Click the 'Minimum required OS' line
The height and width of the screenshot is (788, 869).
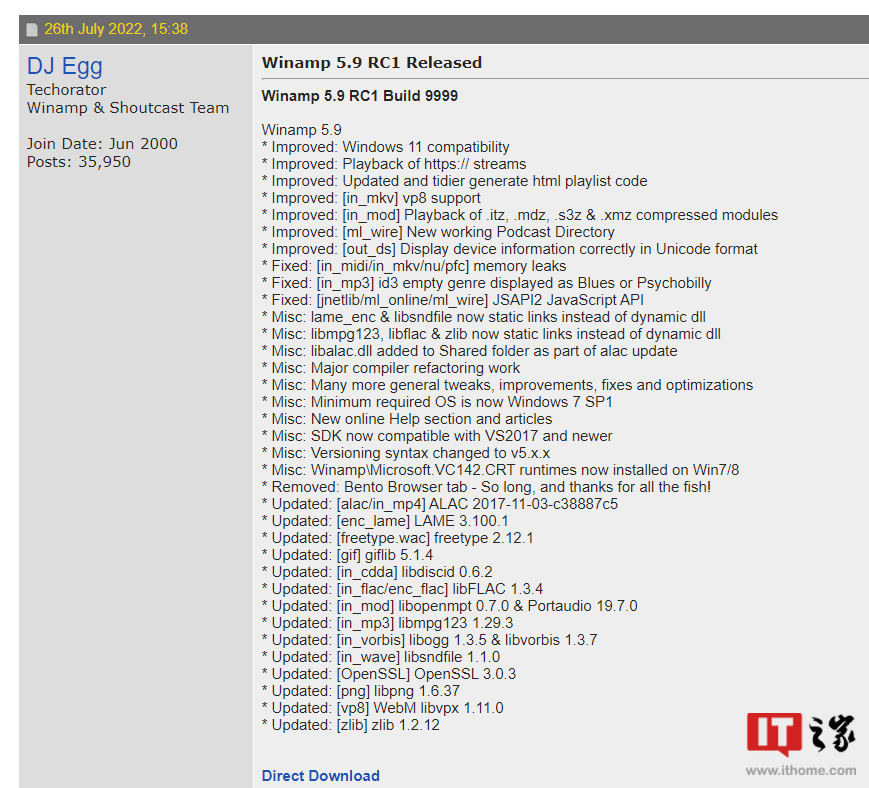[x=437, y=402]
